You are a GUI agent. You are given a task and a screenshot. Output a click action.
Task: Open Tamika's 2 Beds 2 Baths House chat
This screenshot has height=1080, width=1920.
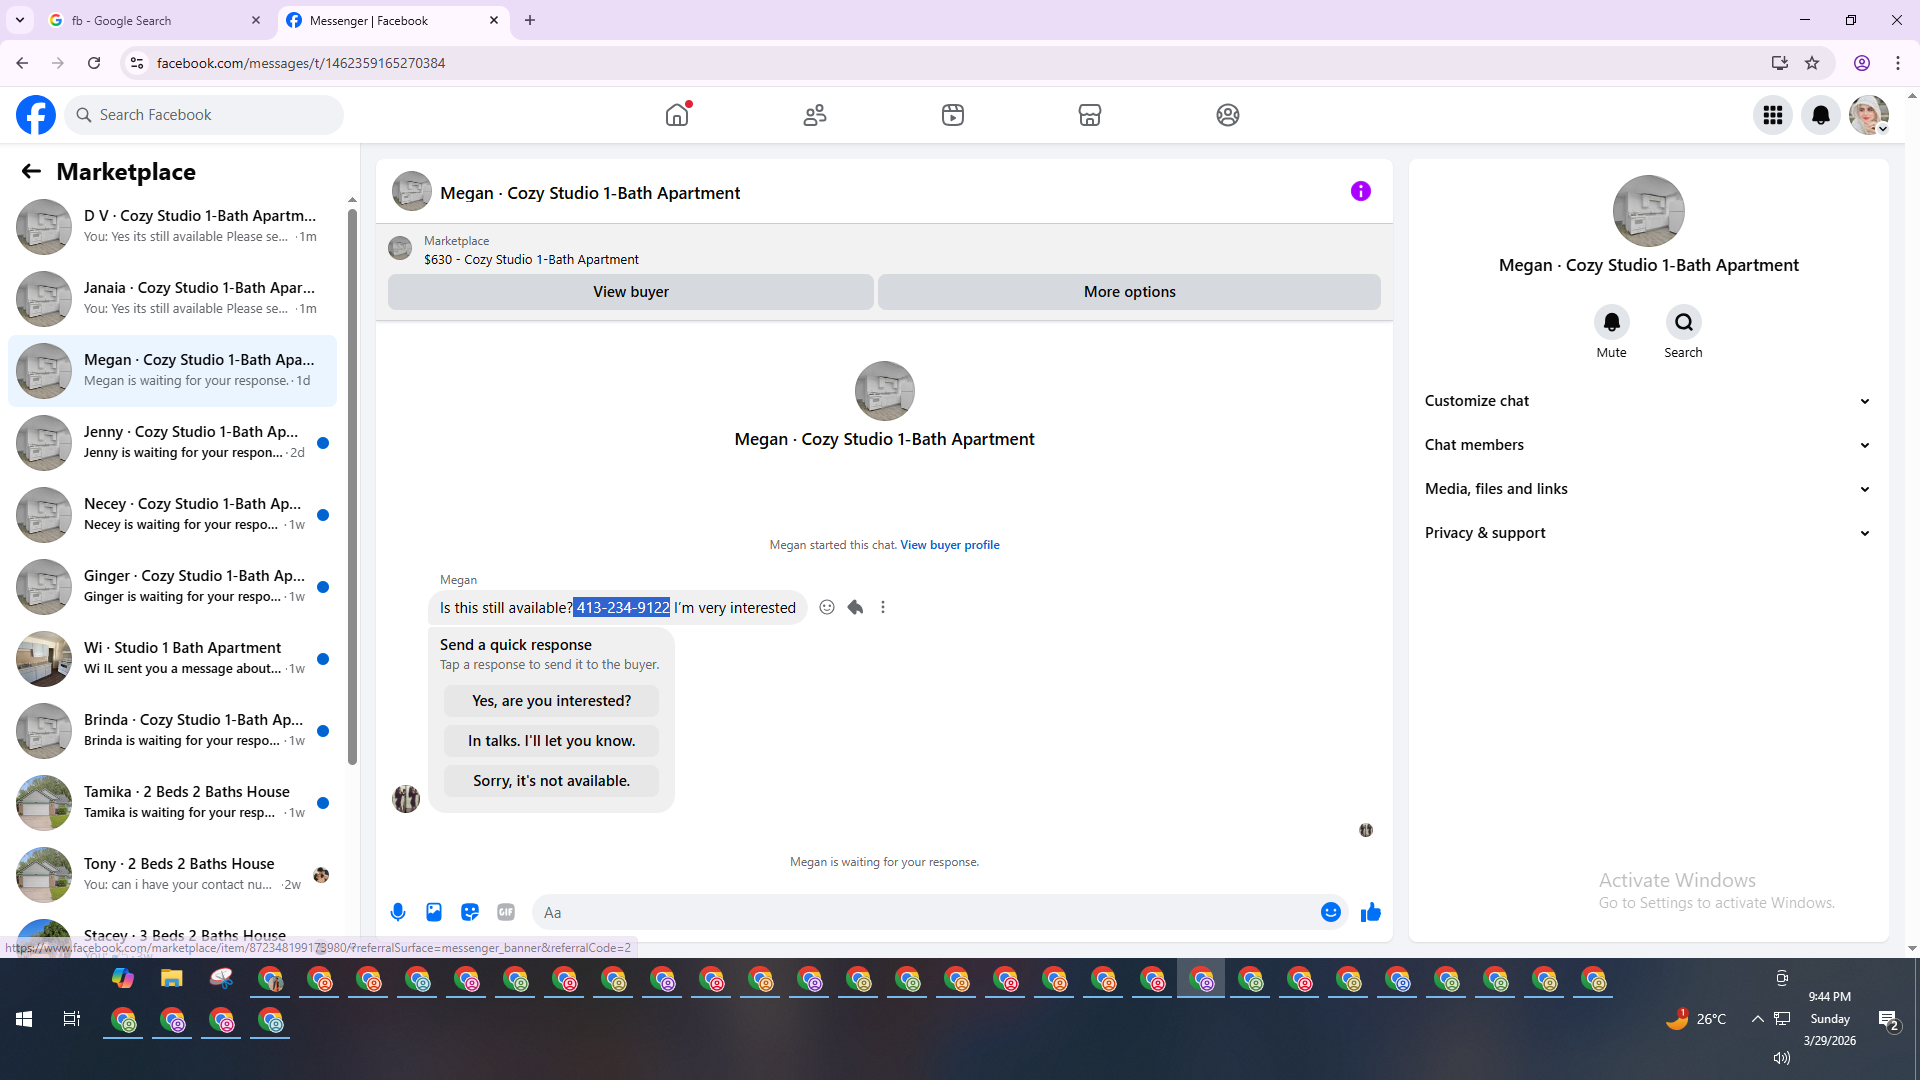click(173, 802)
